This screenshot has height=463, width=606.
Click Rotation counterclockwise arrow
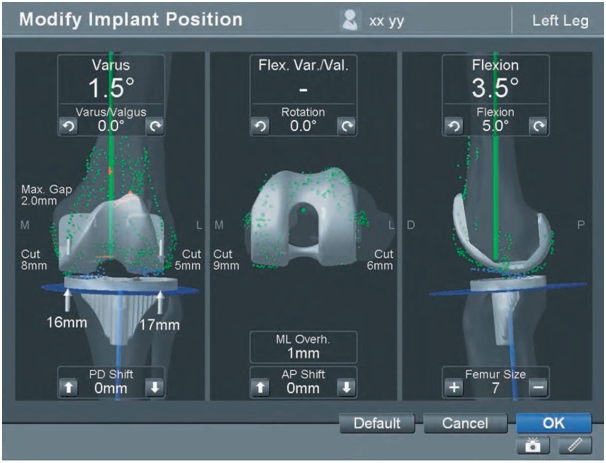[259, 127]
